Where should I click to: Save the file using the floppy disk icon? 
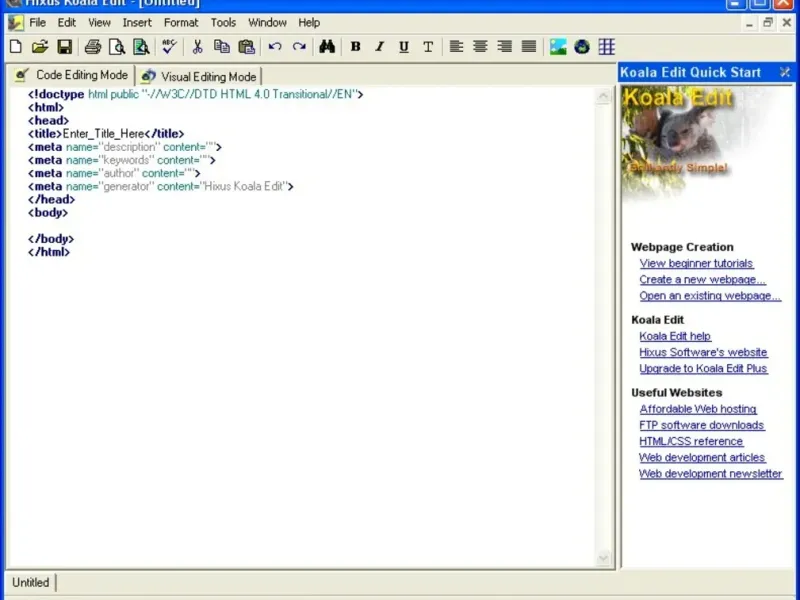coord(64,46)
